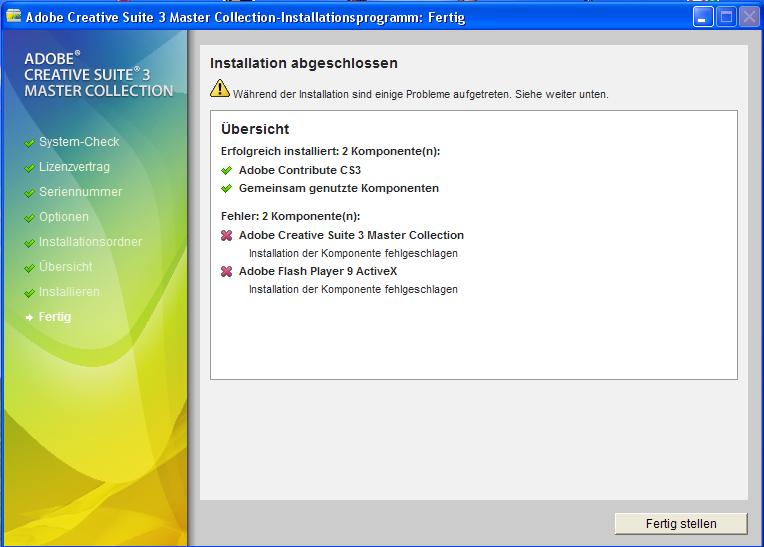Click the warning message about installation problems
Image resolution: width=764 pixels, height=547 pixels.
[x=420, y=94]
